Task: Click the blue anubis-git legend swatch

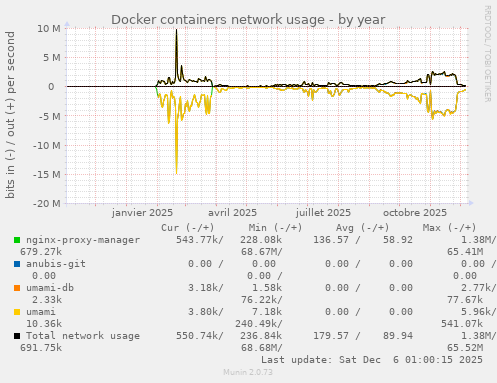Action: click(17, 264)
